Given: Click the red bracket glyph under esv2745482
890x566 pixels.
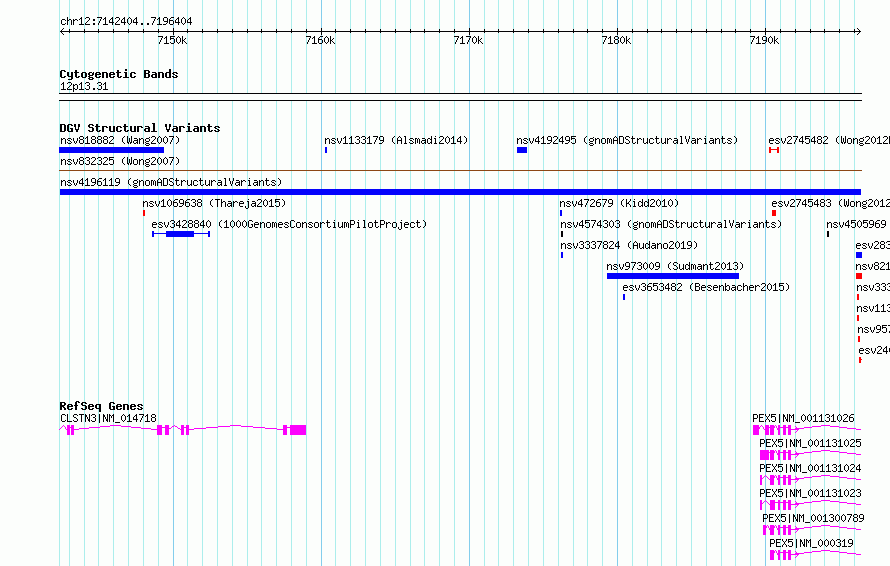Looking at the screenshot, I should pos(774,150).
